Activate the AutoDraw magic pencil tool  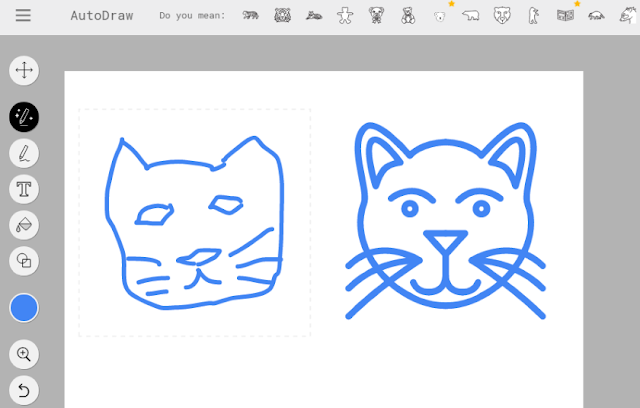pos(24,117)
